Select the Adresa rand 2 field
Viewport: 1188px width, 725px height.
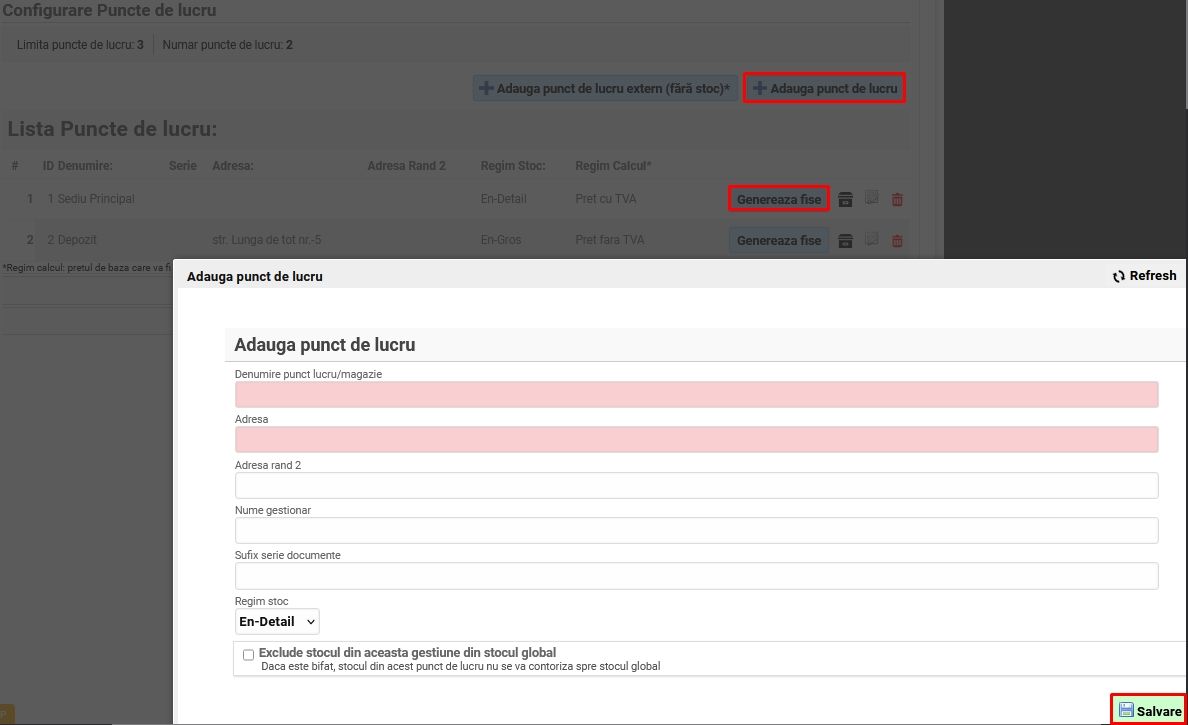click(x=696, y=485)
